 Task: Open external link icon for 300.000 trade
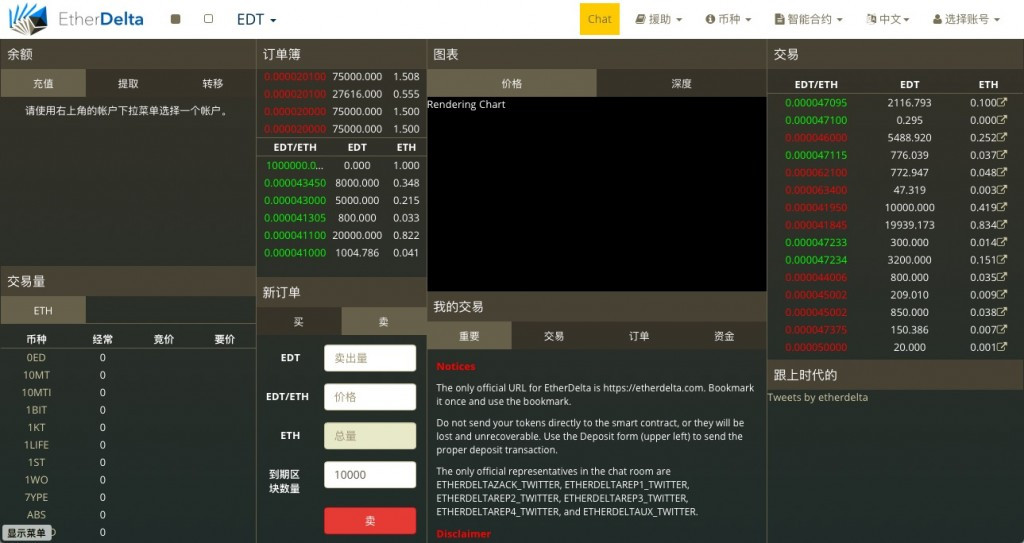[1002, 242]
